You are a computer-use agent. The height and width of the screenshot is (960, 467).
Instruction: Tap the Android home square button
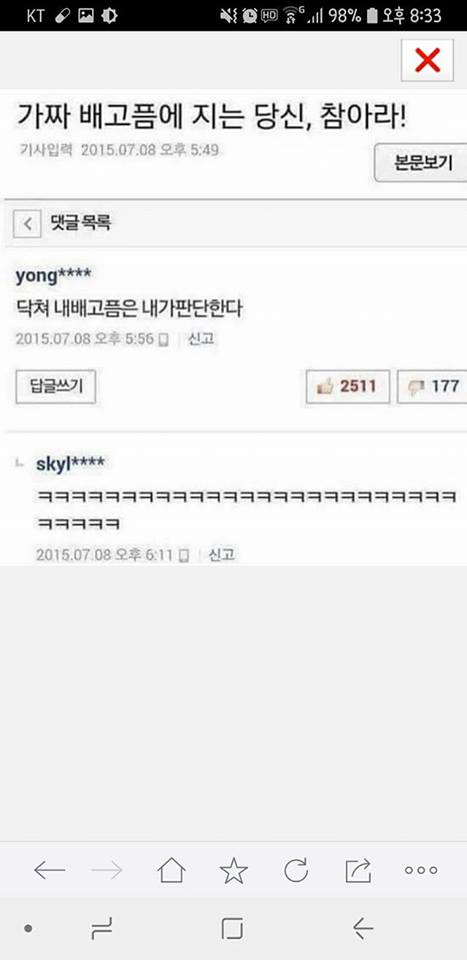pos(233,929)
